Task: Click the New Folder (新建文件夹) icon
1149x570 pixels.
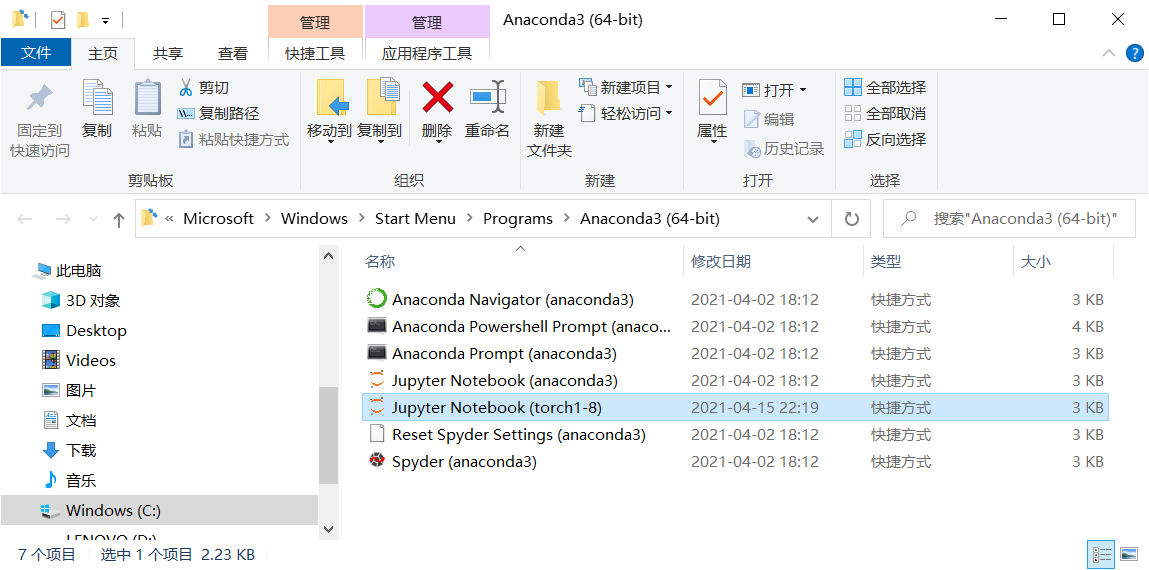Action: [549, 98]
